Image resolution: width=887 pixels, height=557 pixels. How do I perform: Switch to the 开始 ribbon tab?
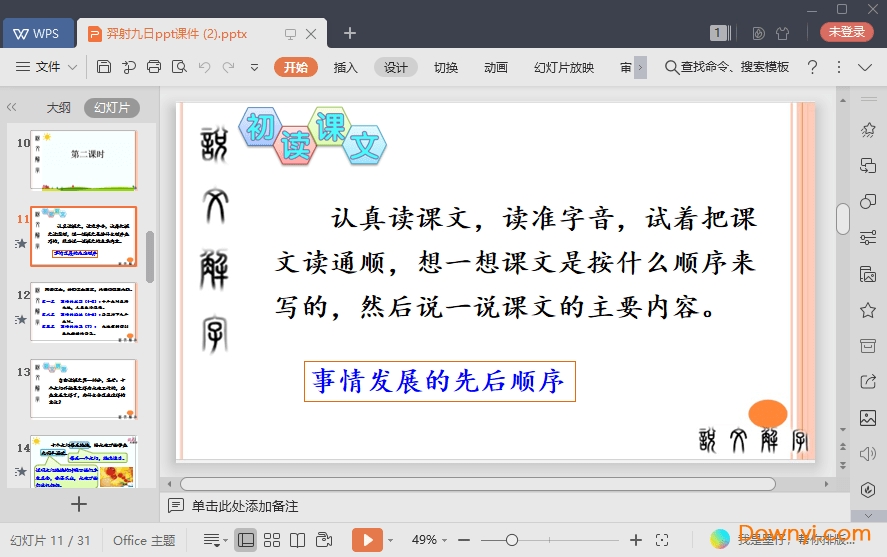296,67
